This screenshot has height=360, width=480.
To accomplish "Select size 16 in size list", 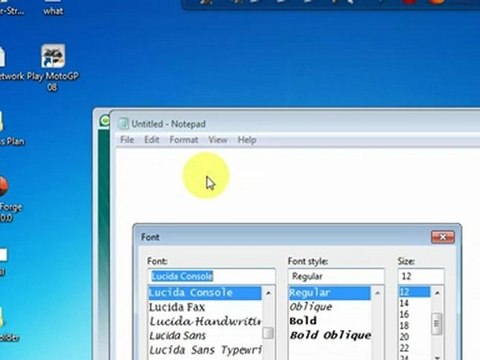I will pyautogui.click(x=415, y=314).
